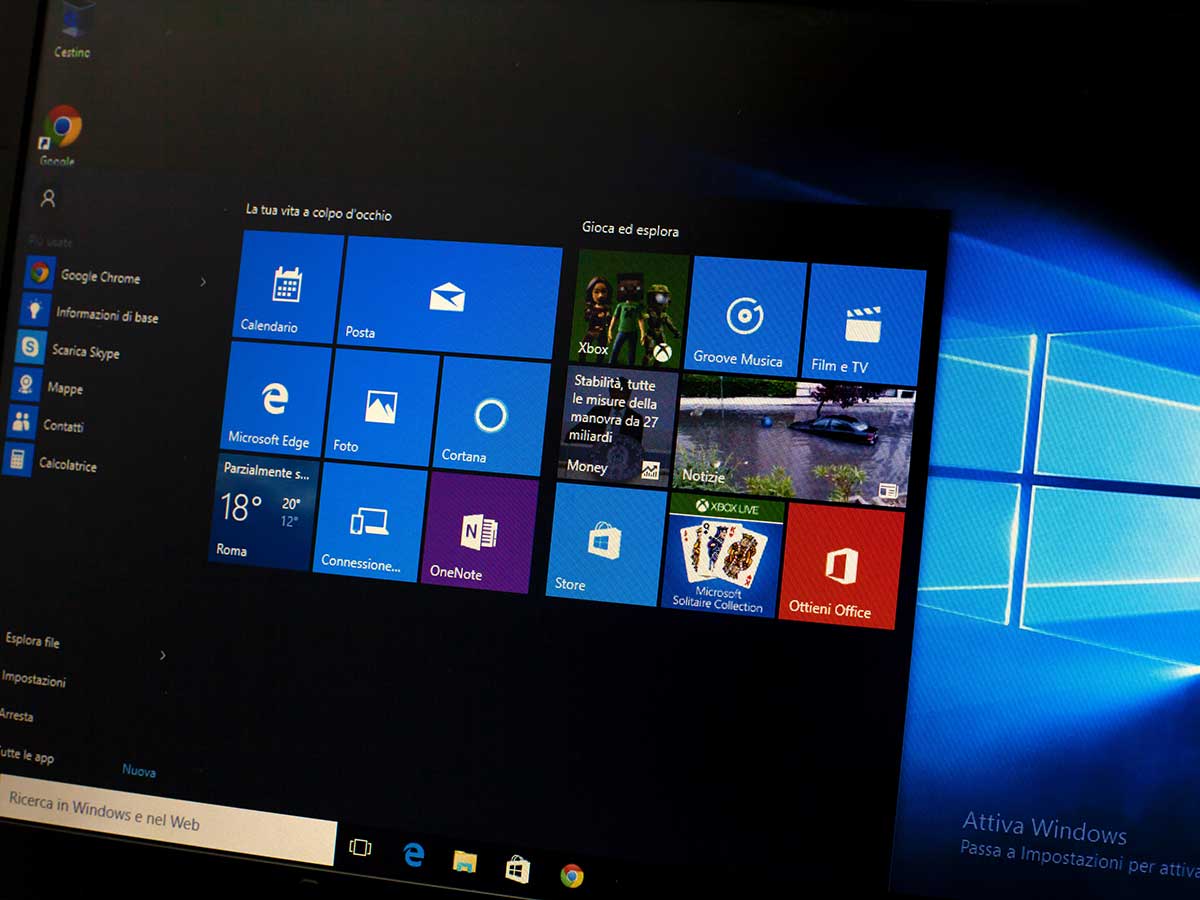Open the user account icon in Start
Screen dimensions: 1200x900
click(x=48, y=198)
